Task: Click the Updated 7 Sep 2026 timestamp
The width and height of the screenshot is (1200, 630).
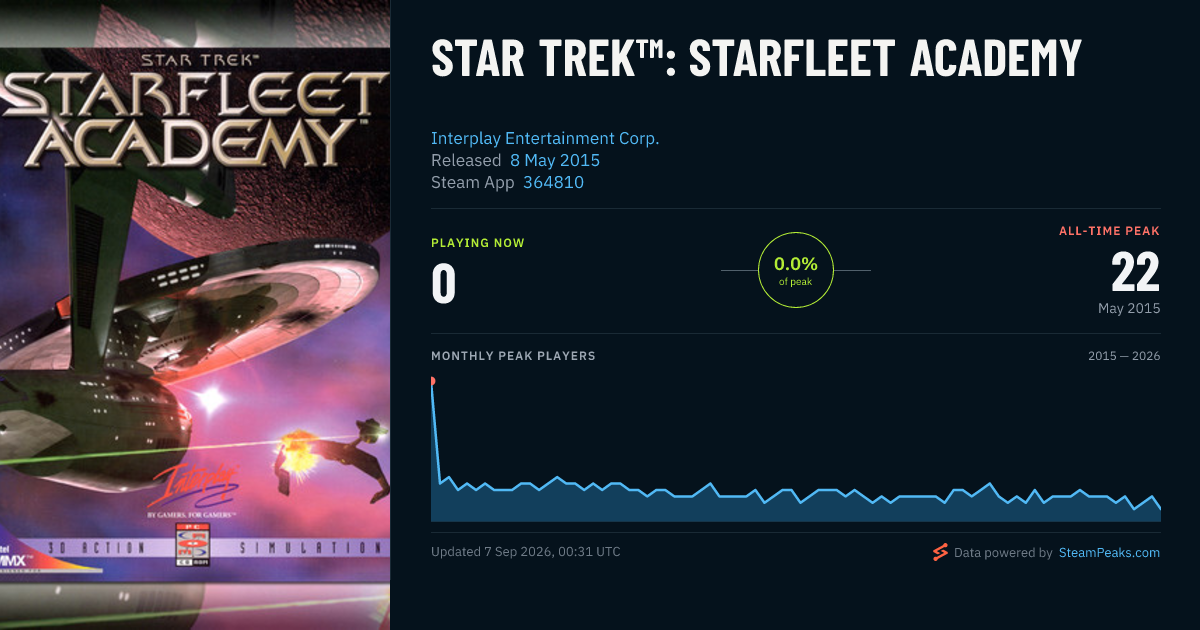Action: 525,552
